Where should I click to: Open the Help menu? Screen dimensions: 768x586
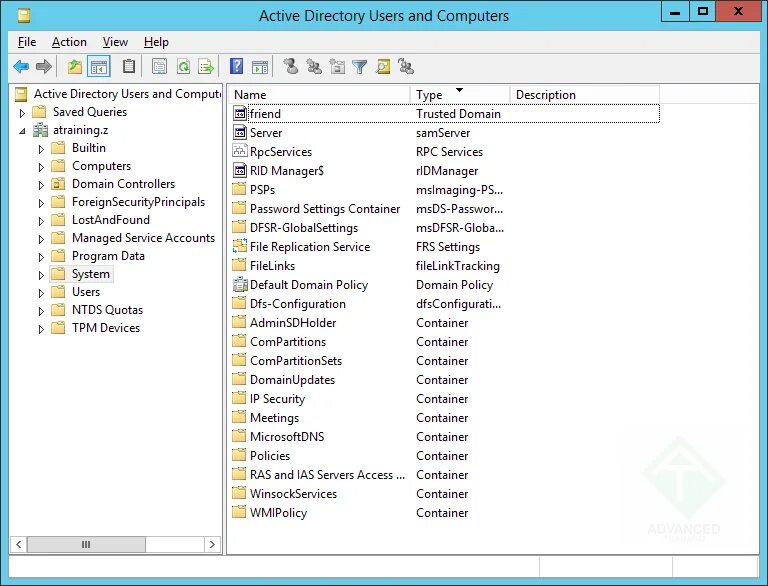[x=156, y=42]
